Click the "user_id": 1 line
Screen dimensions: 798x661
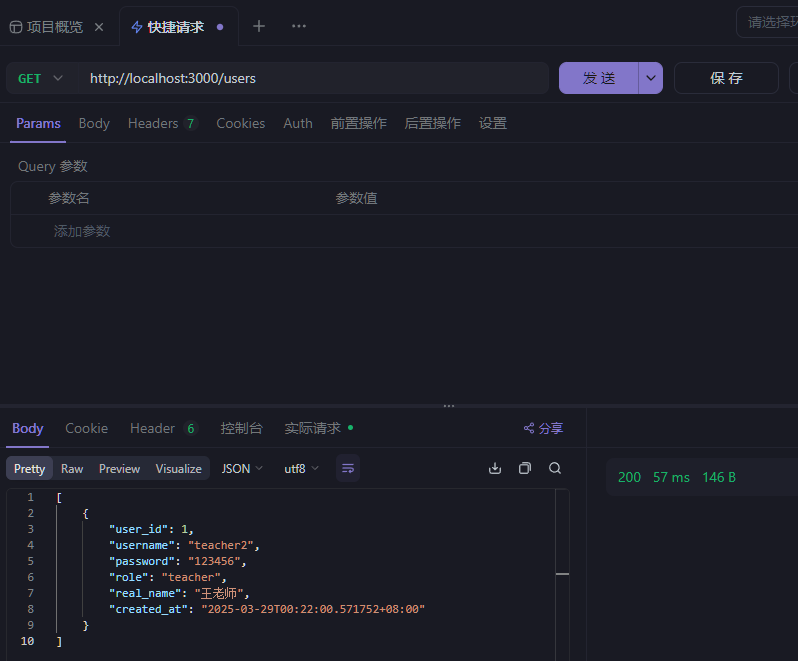click(x=151, y=529)
